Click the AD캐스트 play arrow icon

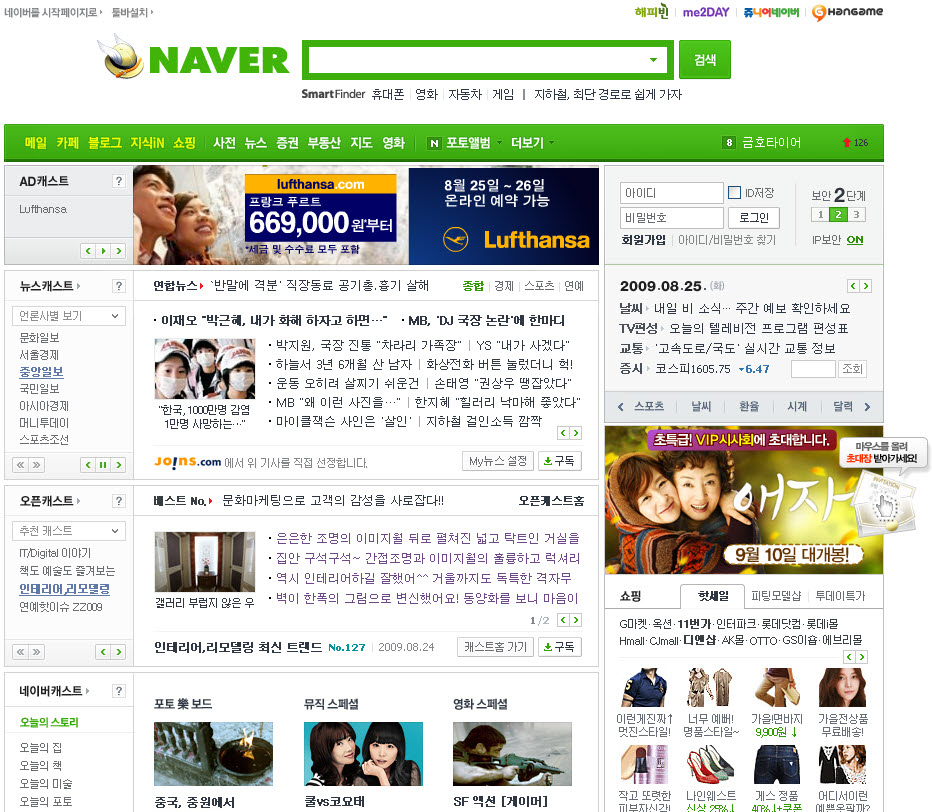[103, 251]
